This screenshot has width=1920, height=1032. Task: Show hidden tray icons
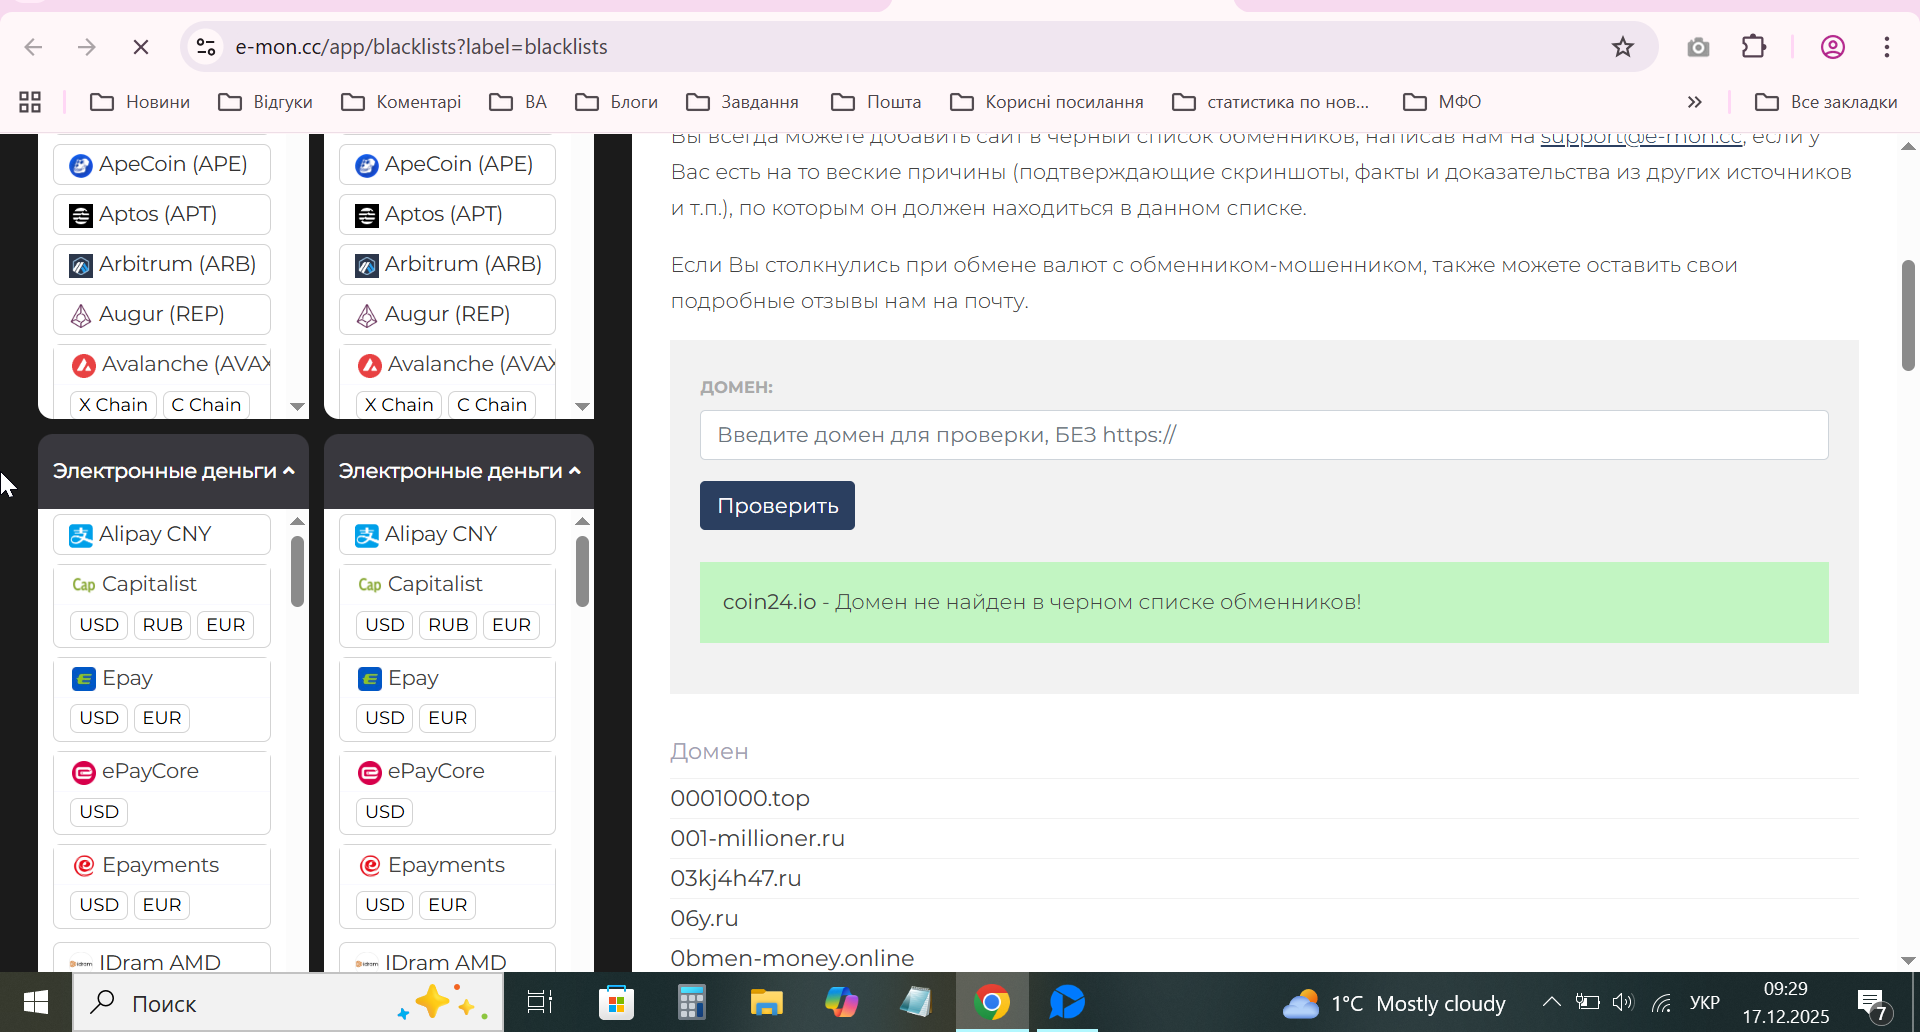1551,1002
